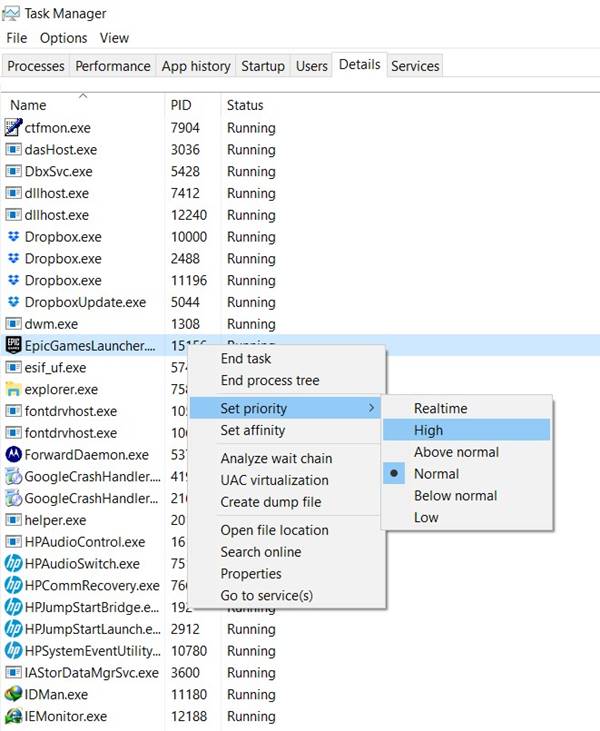
Task: Click the IAStorDataMgrSvc.exe icon
Action: pyautogui.click(x=13, y=672)
